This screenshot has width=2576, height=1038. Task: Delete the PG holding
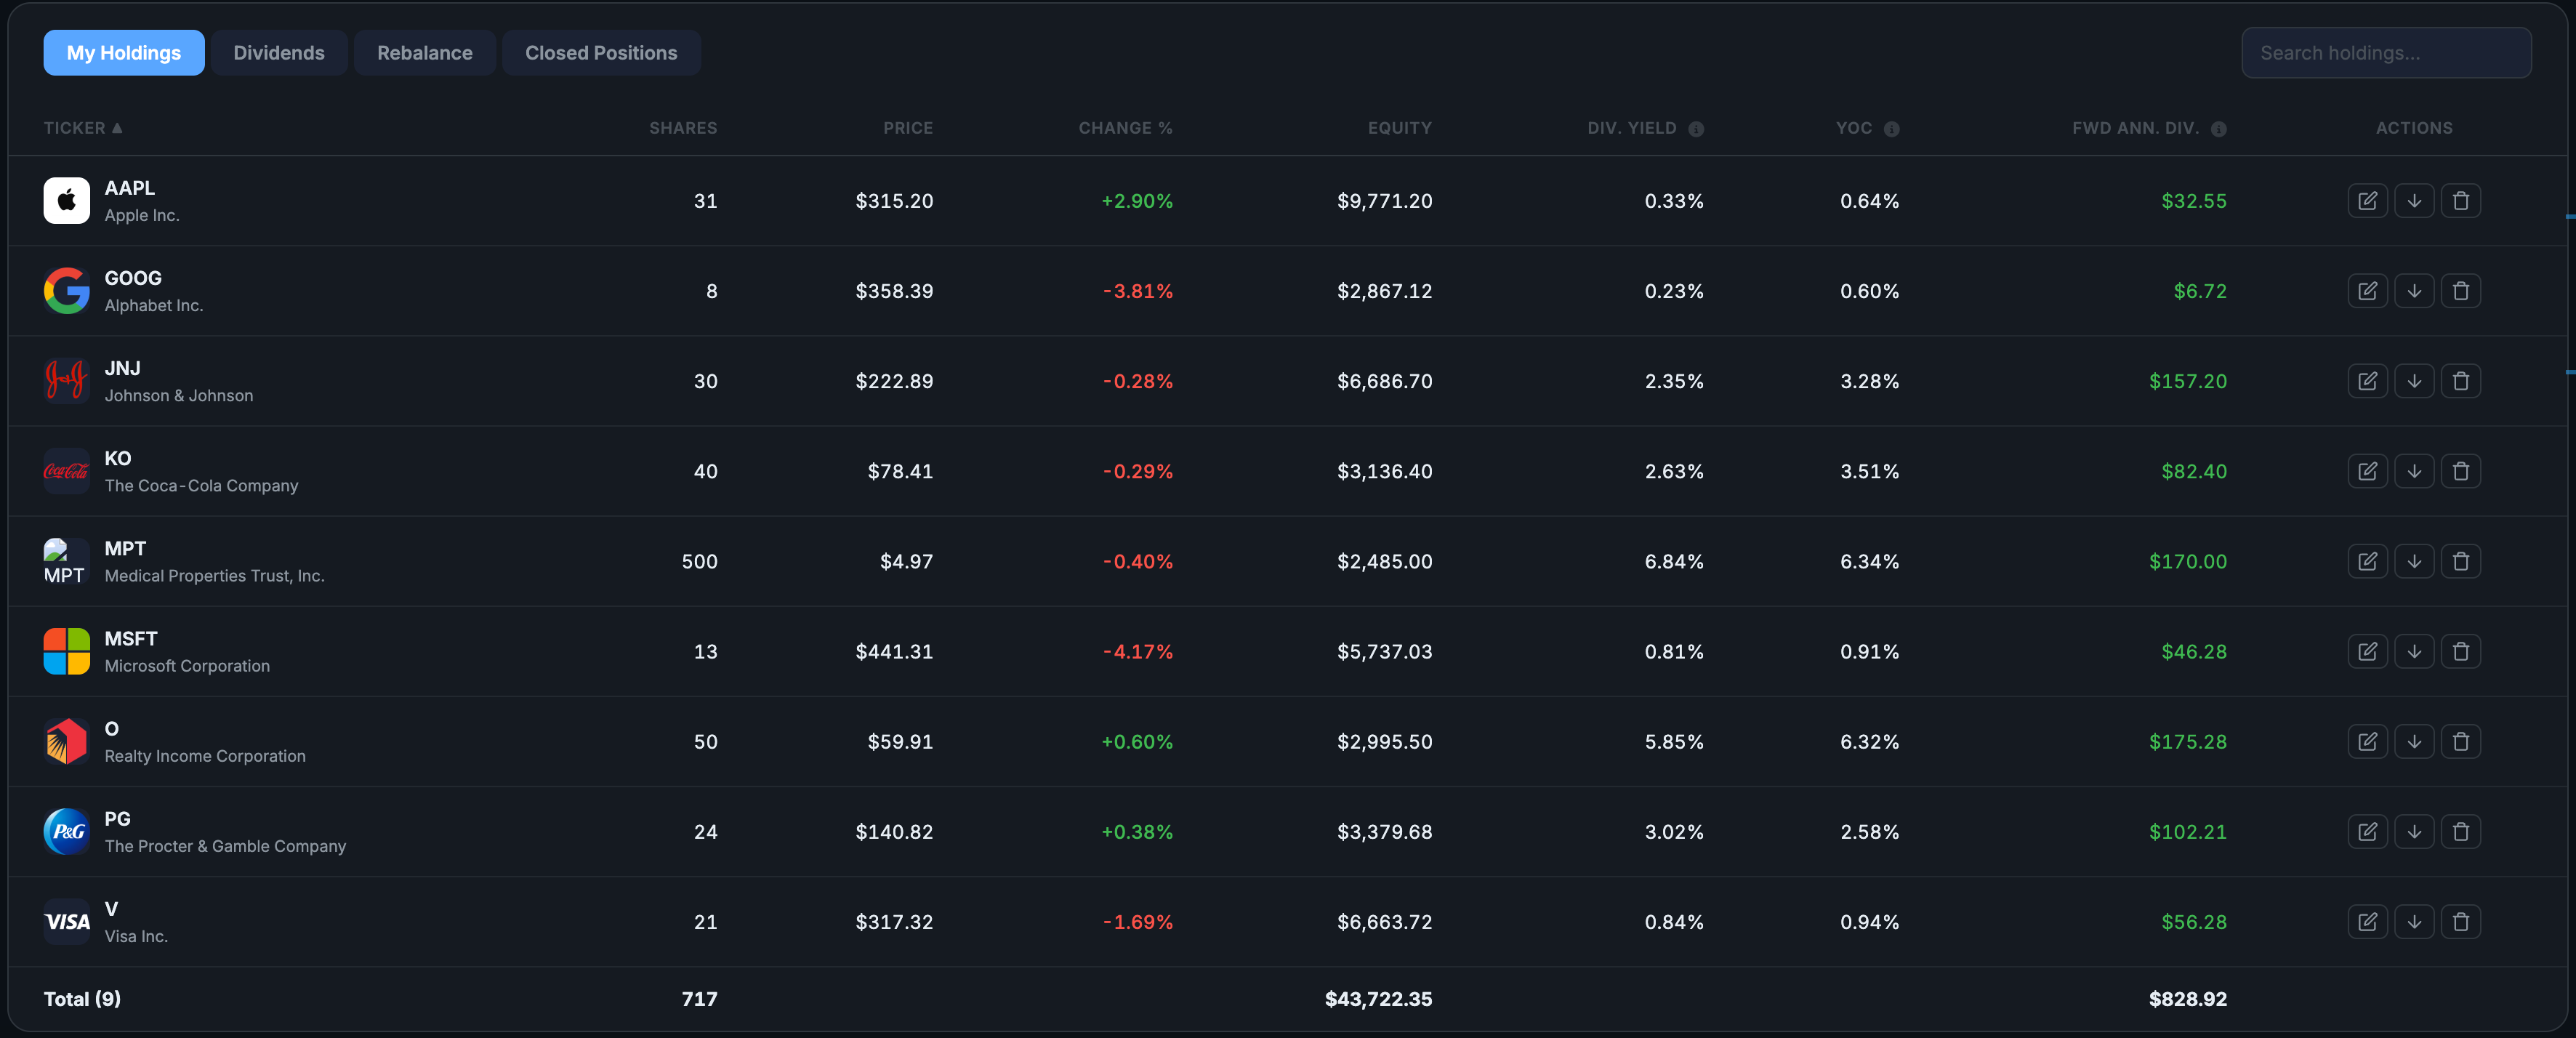(x=2461, y=831)
